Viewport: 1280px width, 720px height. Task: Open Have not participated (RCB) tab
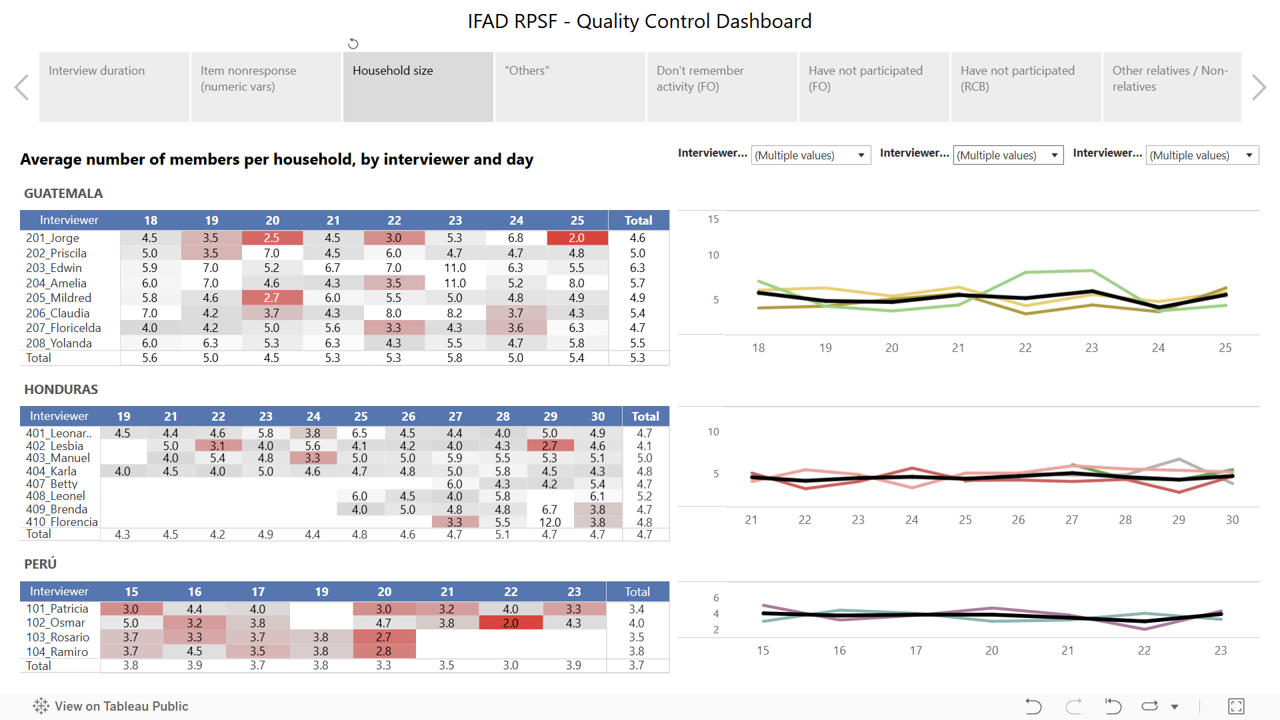[1026, 87]
